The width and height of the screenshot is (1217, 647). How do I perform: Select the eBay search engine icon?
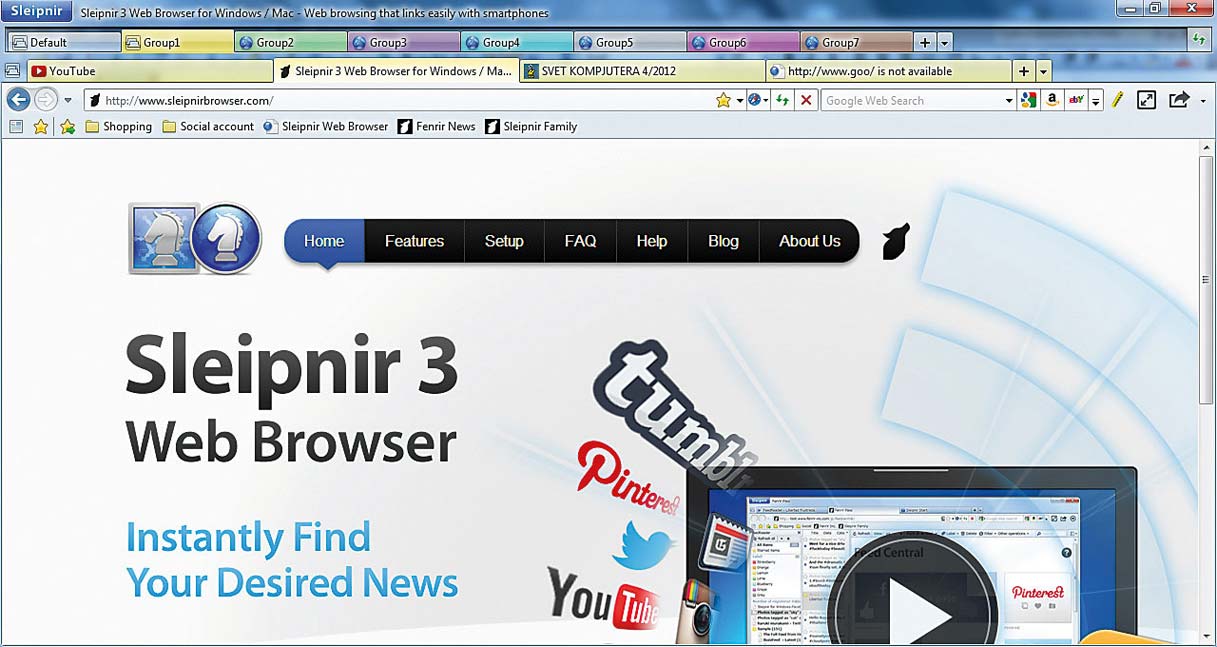1076,101
